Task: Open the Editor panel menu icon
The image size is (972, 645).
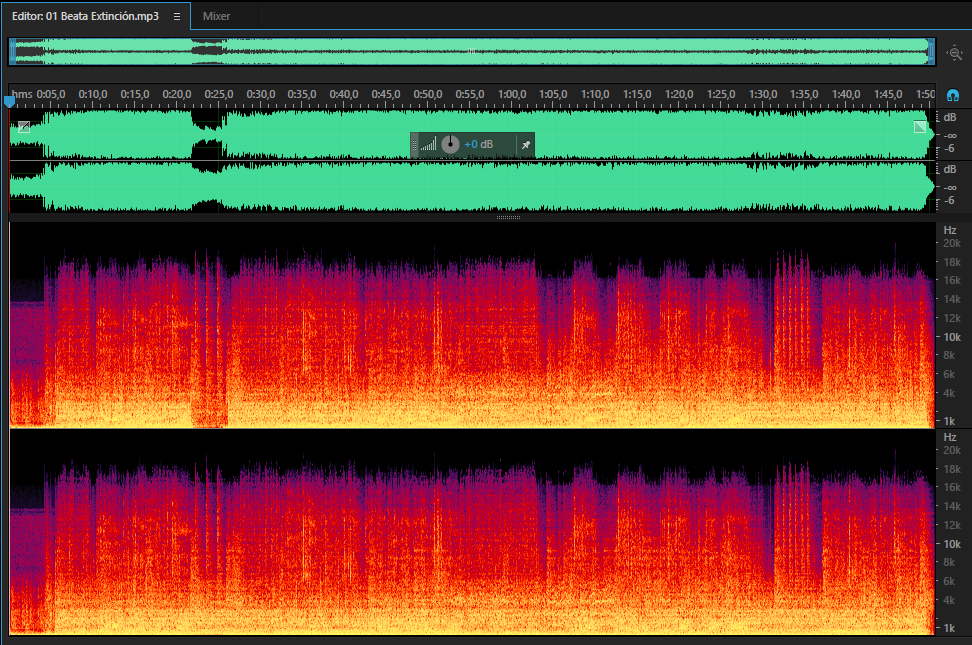Action: (x=177, y=16)
